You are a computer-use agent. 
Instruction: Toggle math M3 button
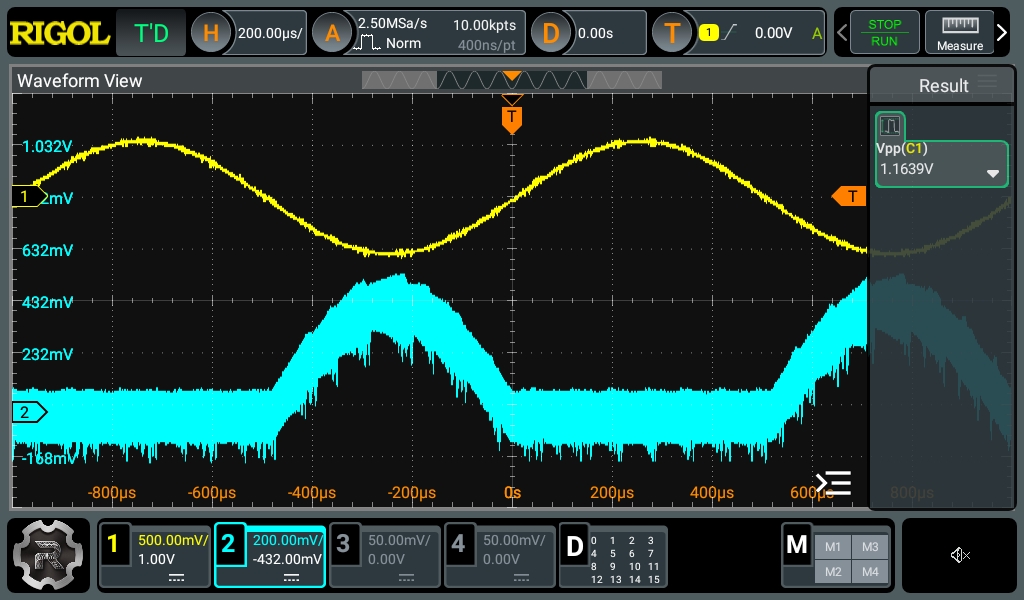point(870,546)
